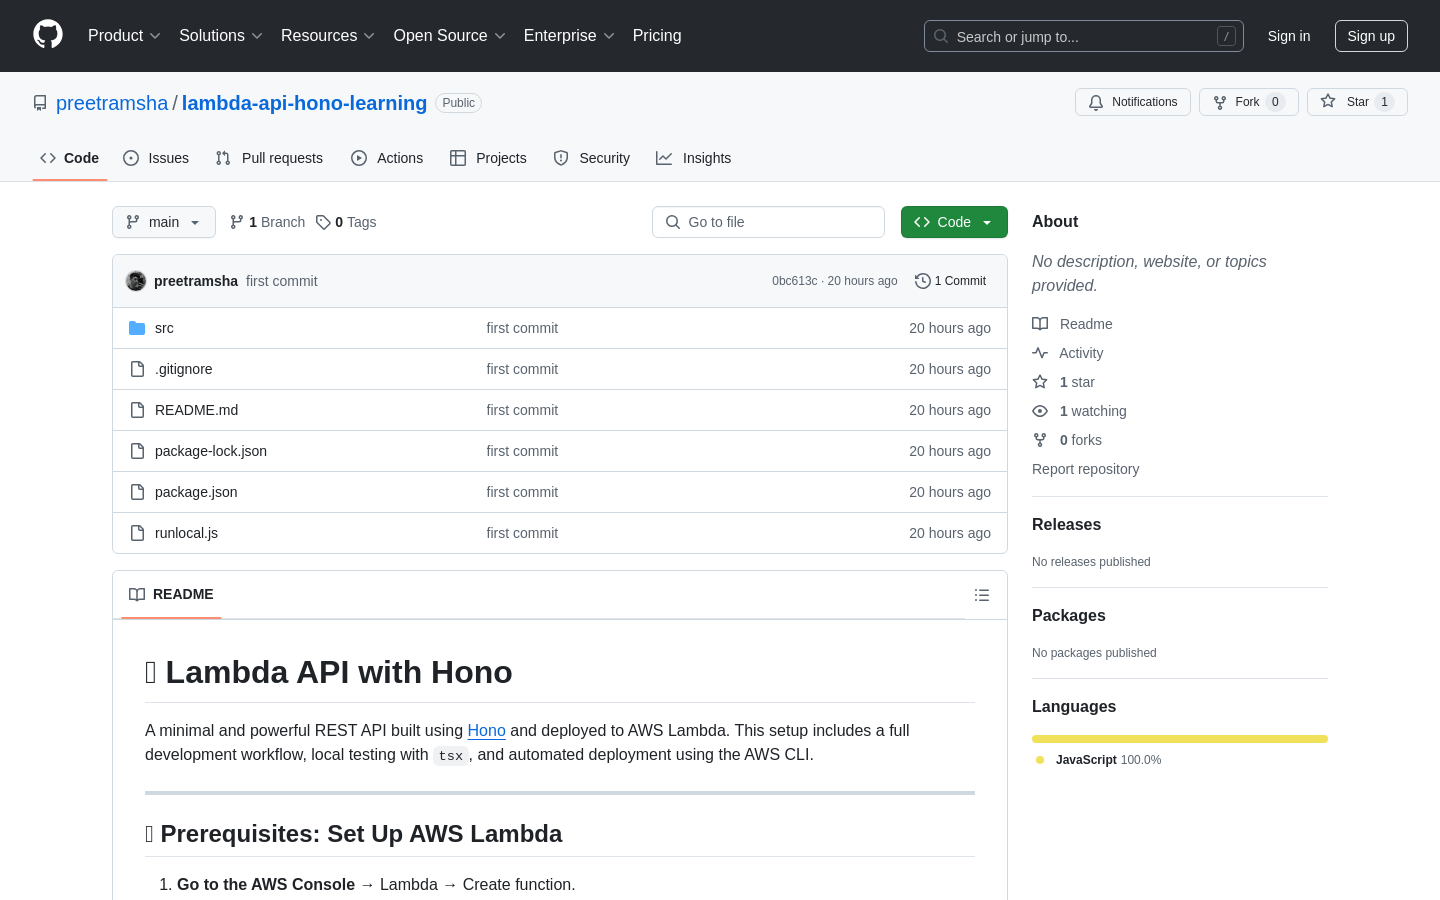This screenshot has height=900, width=1440.
Task: Click the Readme book icon in About
Action: coord(1040,324)
